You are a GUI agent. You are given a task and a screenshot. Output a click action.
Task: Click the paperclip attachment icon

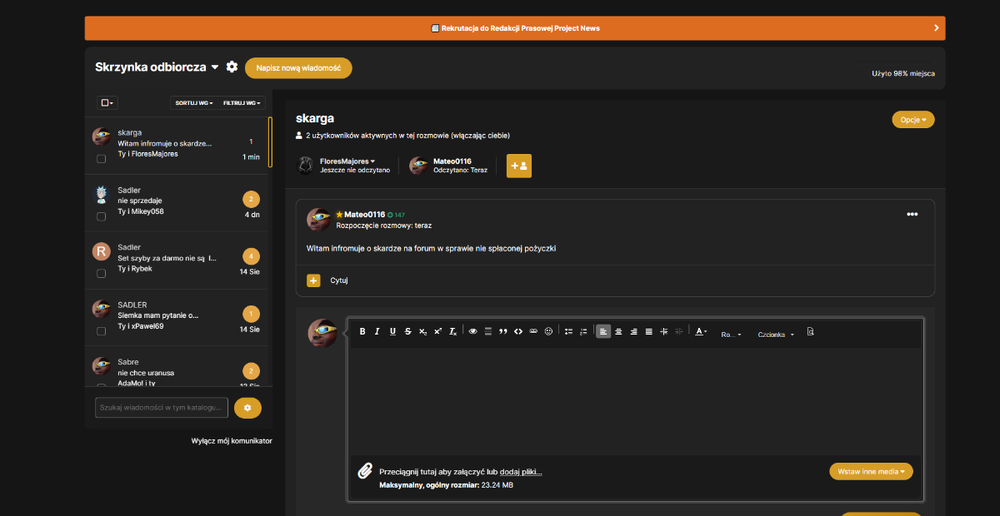(x=364, y=472)
